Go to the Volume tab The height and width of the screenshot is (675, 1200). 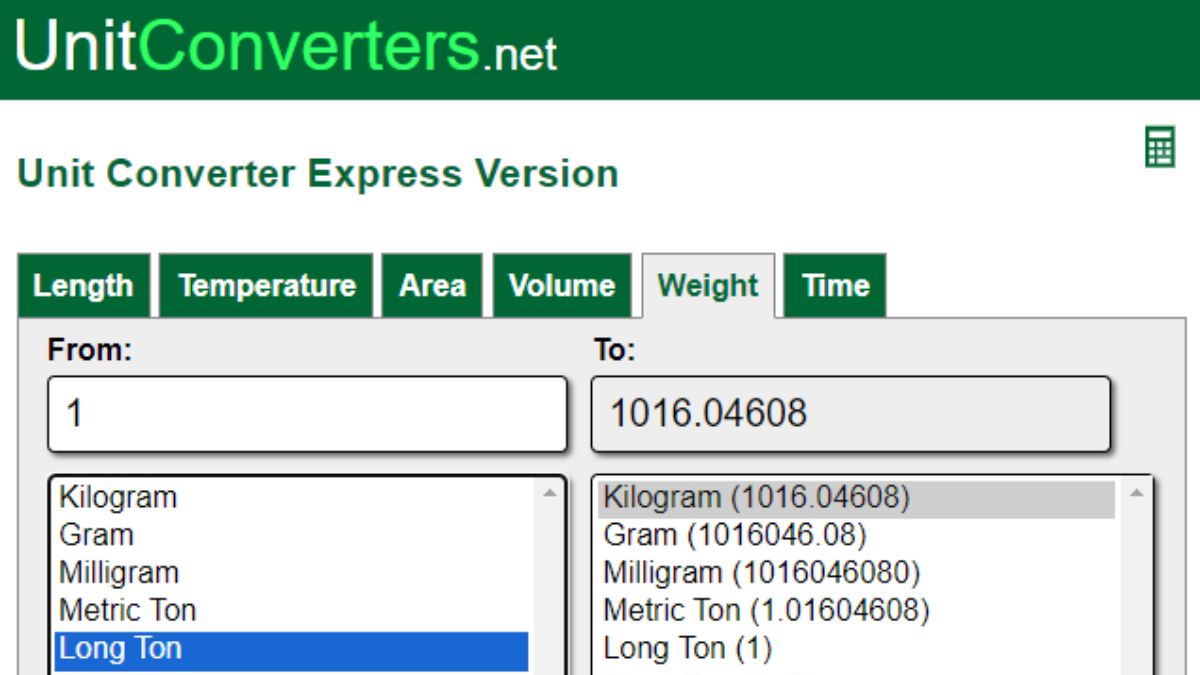click(561, 286)
